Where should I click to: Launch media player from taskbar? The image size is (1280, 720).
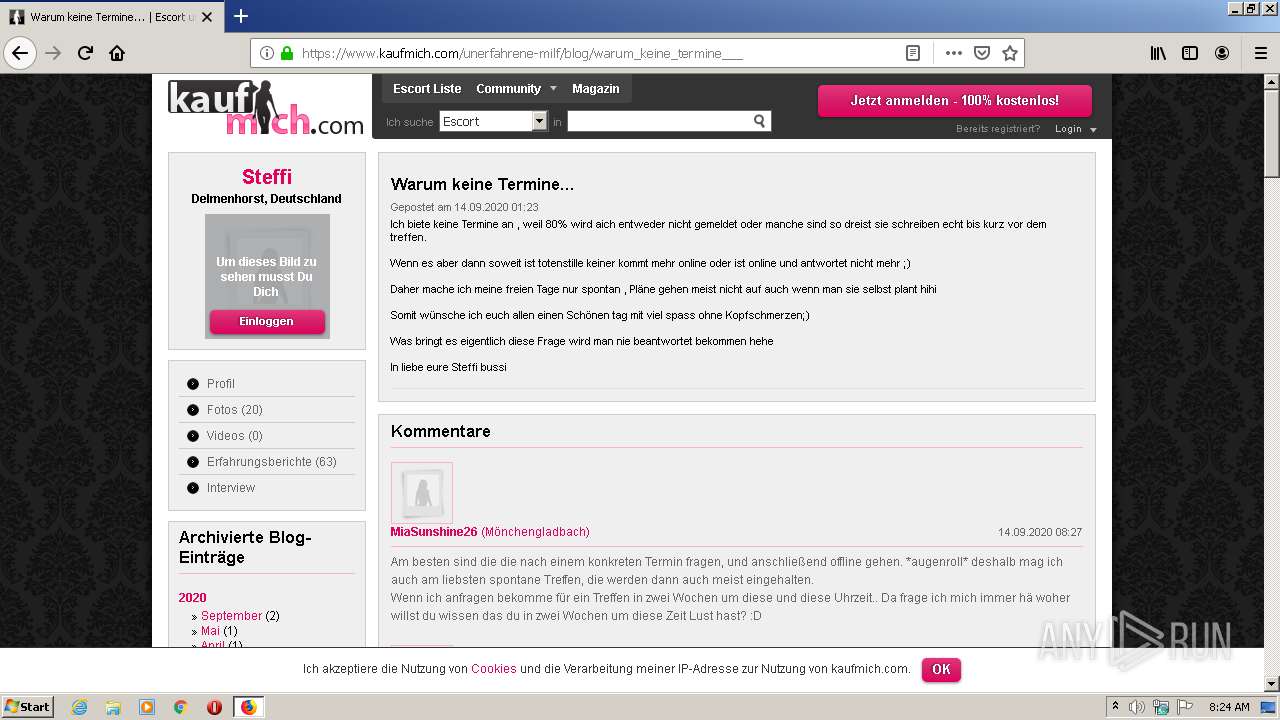coord(147,707)
